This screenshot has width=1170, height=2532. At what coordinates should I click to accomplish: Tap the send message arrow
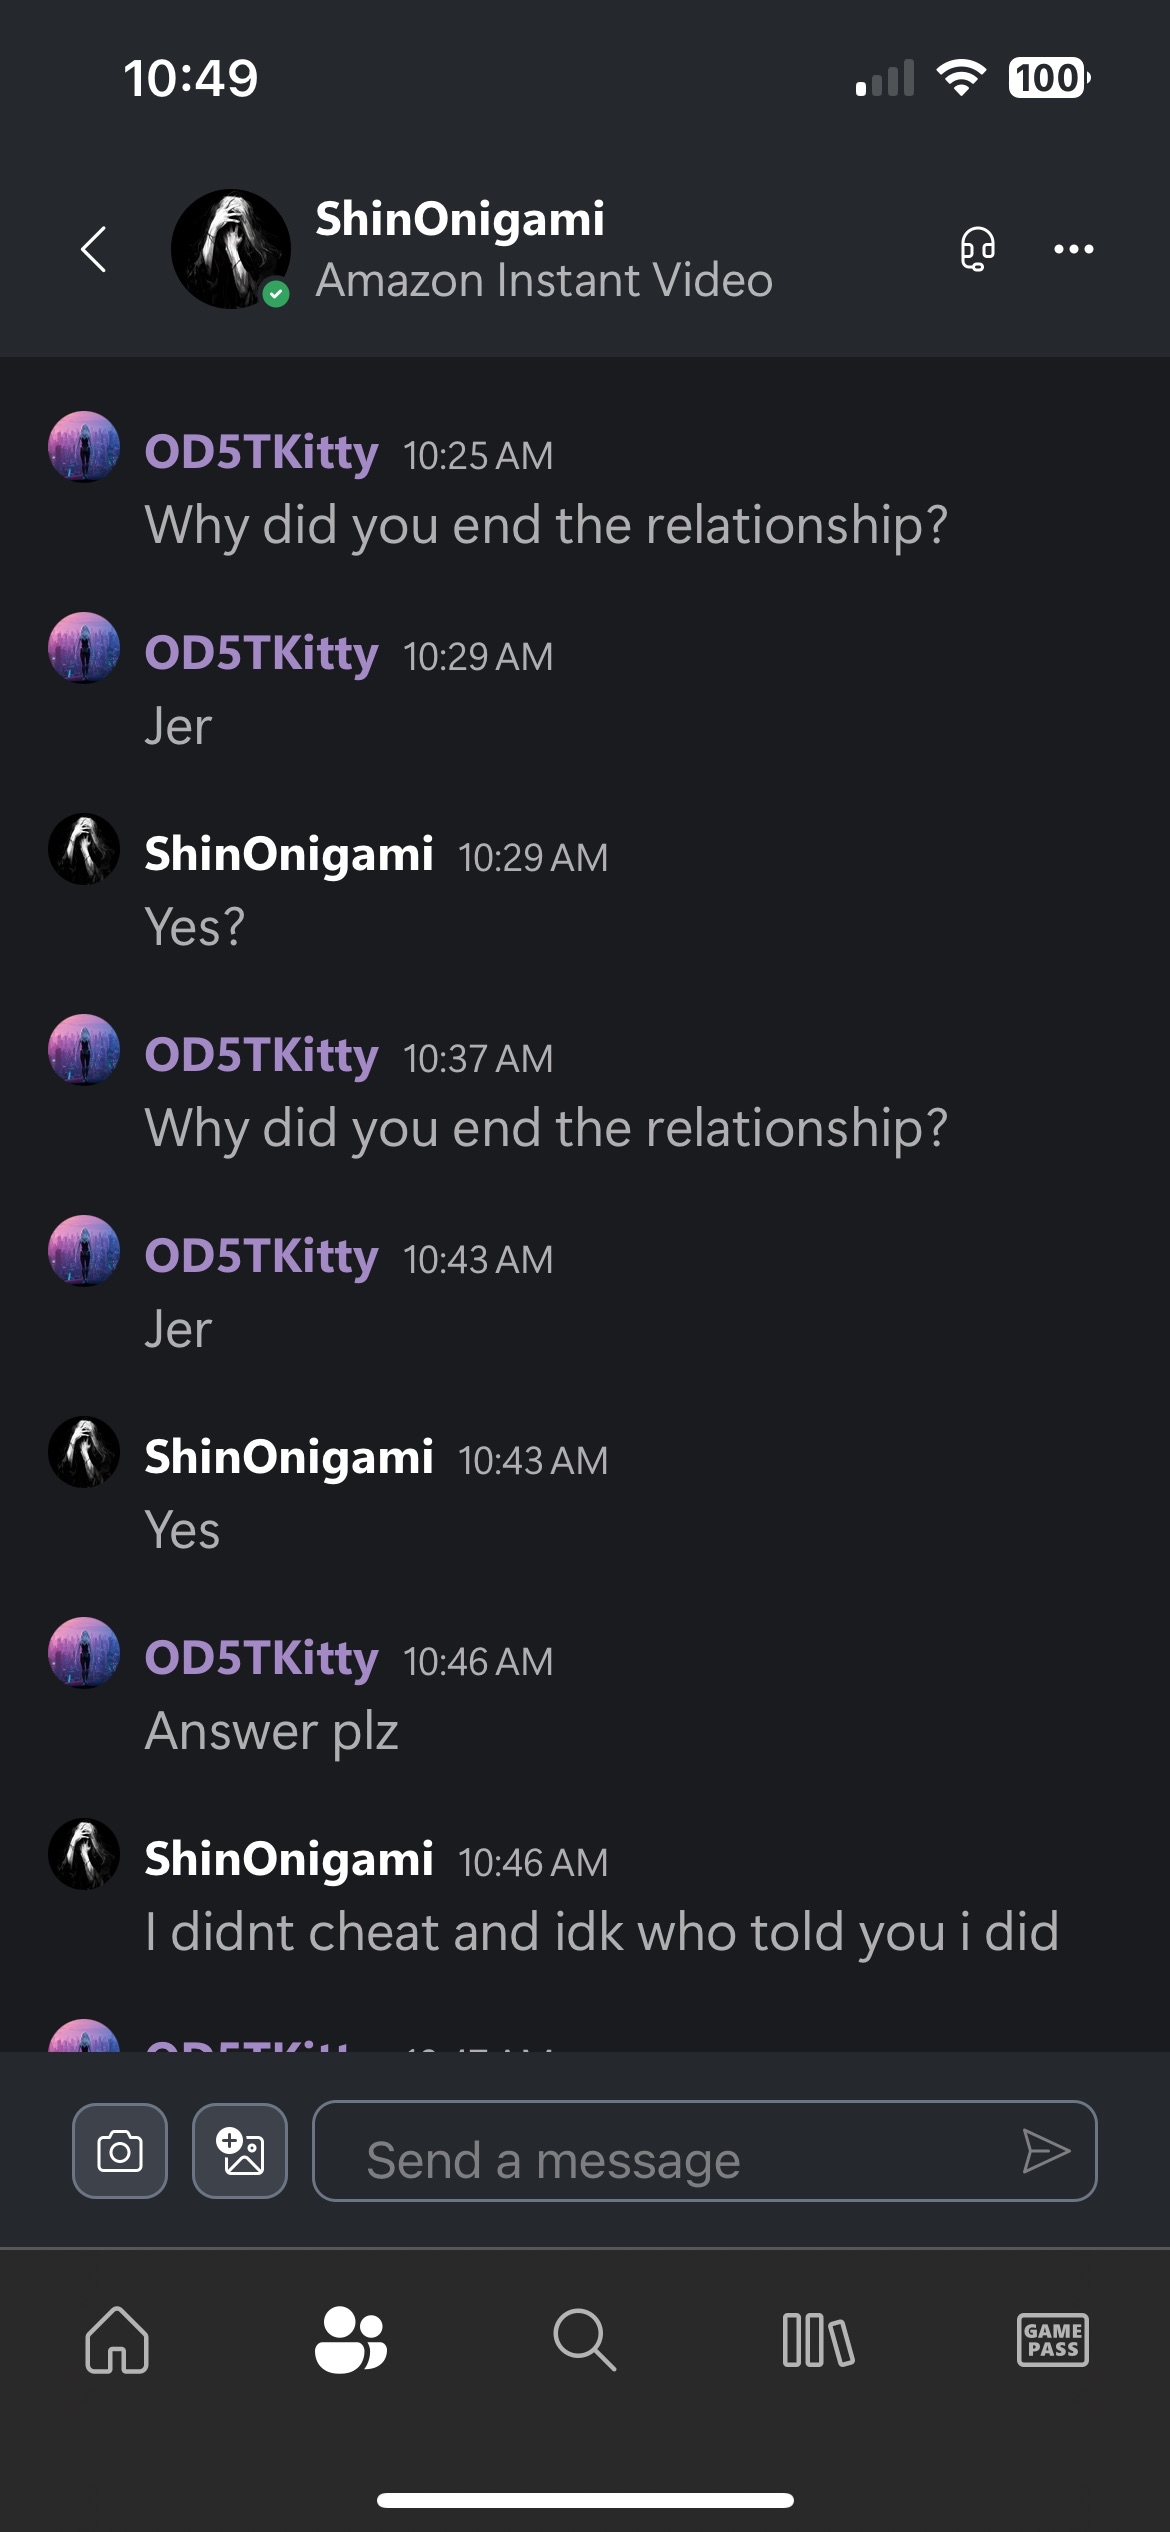point(1046,2151)
